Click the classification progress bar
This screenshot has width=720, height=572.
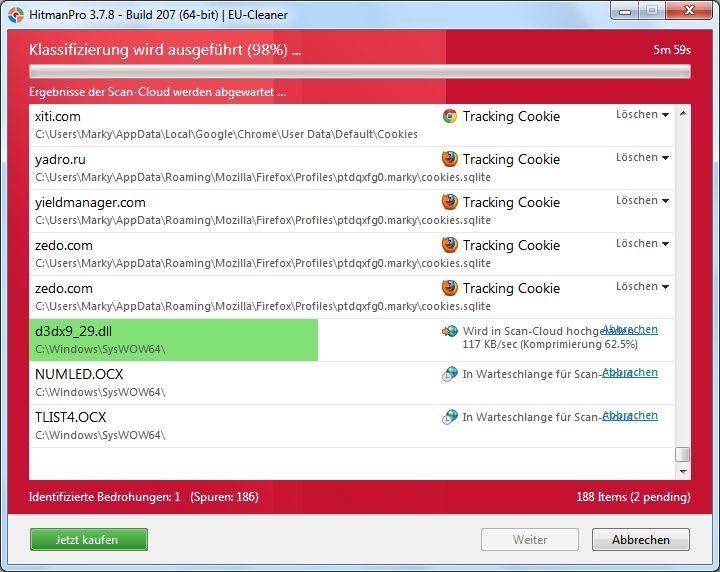(360, 72)
